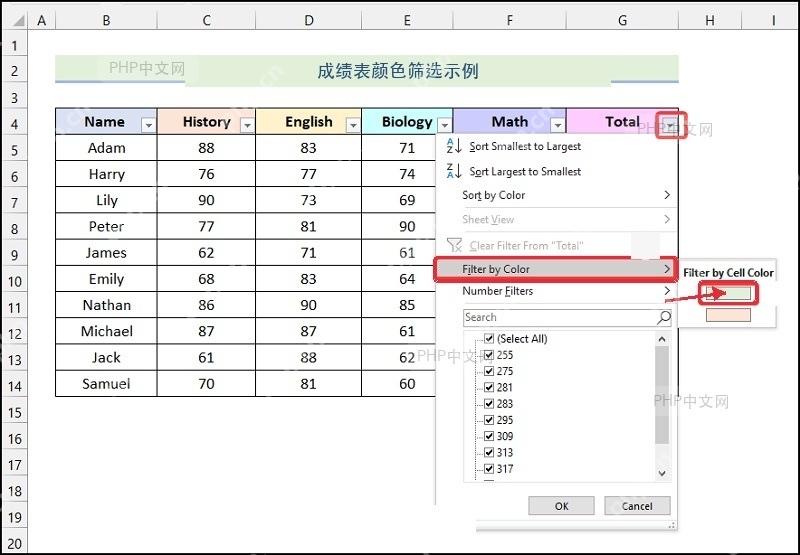Select column F header
The image size is (800, 555).
click(509, 20)
